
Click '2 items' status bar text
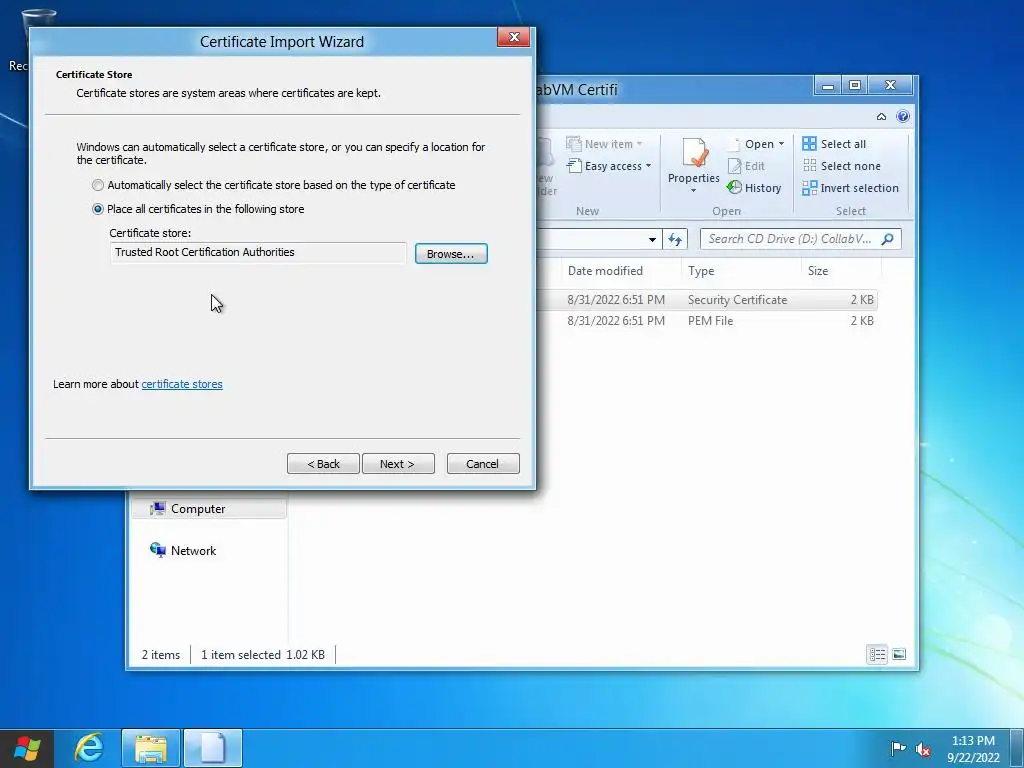click(161, 654)
